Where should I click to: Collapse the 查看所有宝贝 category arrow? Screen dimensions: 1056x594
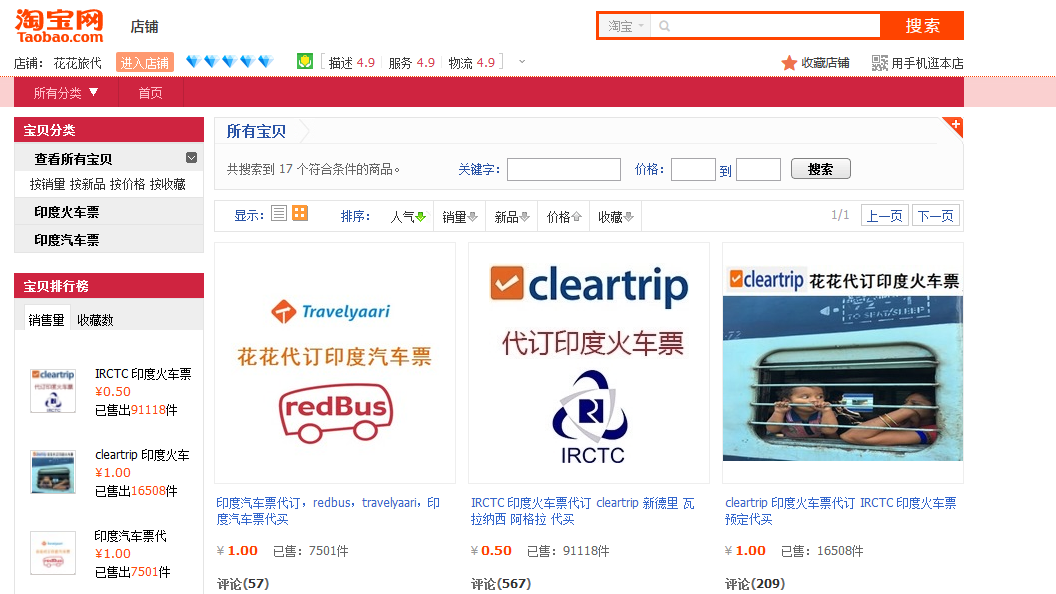191,158
